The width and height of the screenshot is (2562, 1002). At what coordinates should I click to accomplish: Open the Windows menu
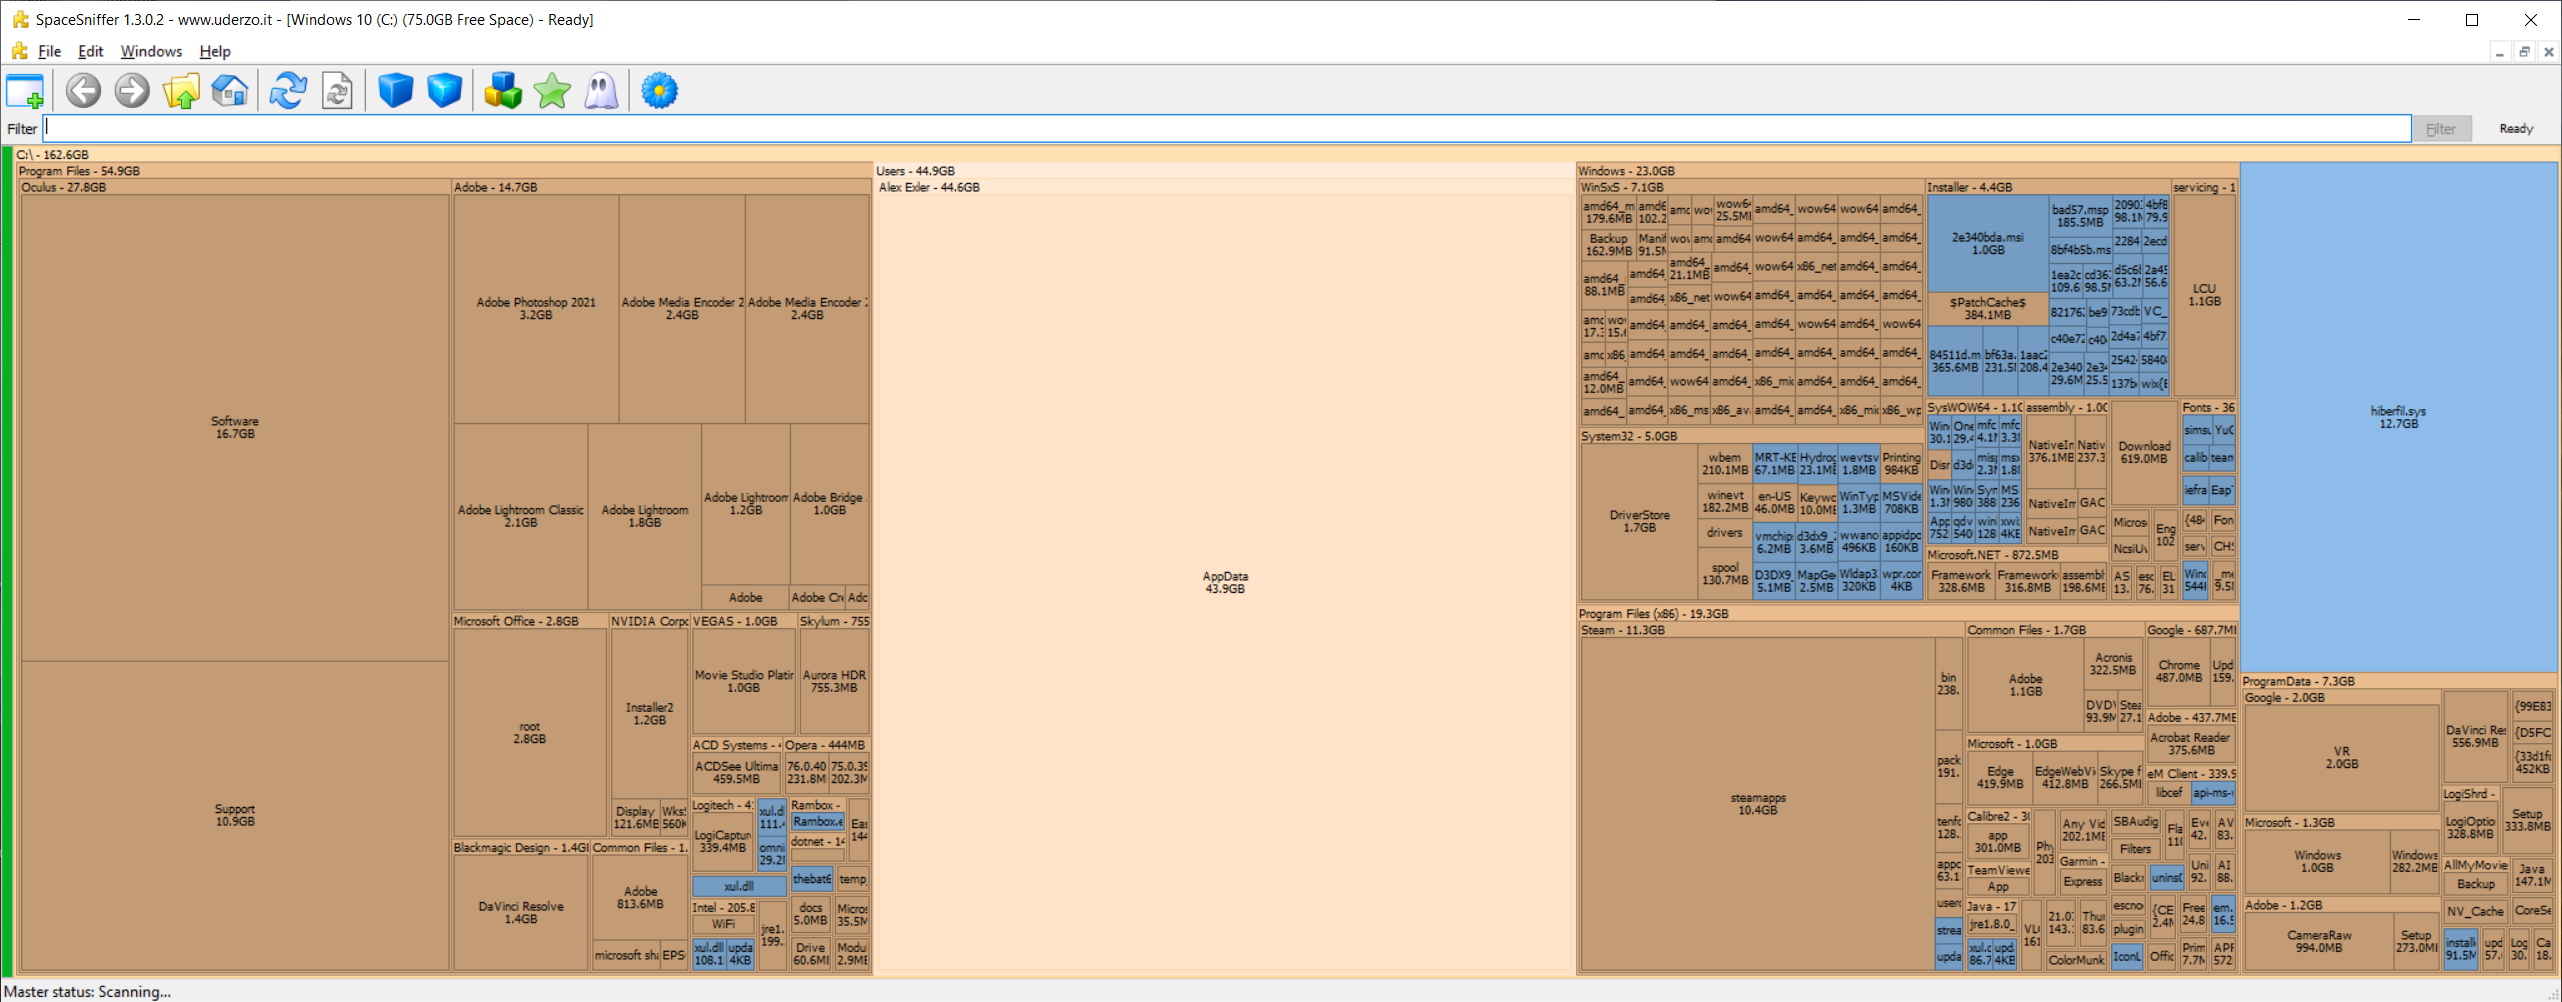point(151,51)
